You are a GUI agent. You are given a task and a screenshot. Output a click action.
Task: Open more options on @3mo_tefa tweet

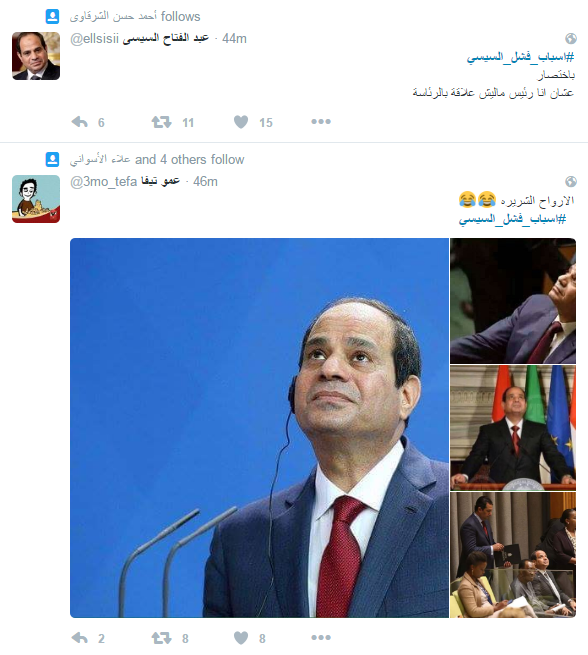(321, 637)
